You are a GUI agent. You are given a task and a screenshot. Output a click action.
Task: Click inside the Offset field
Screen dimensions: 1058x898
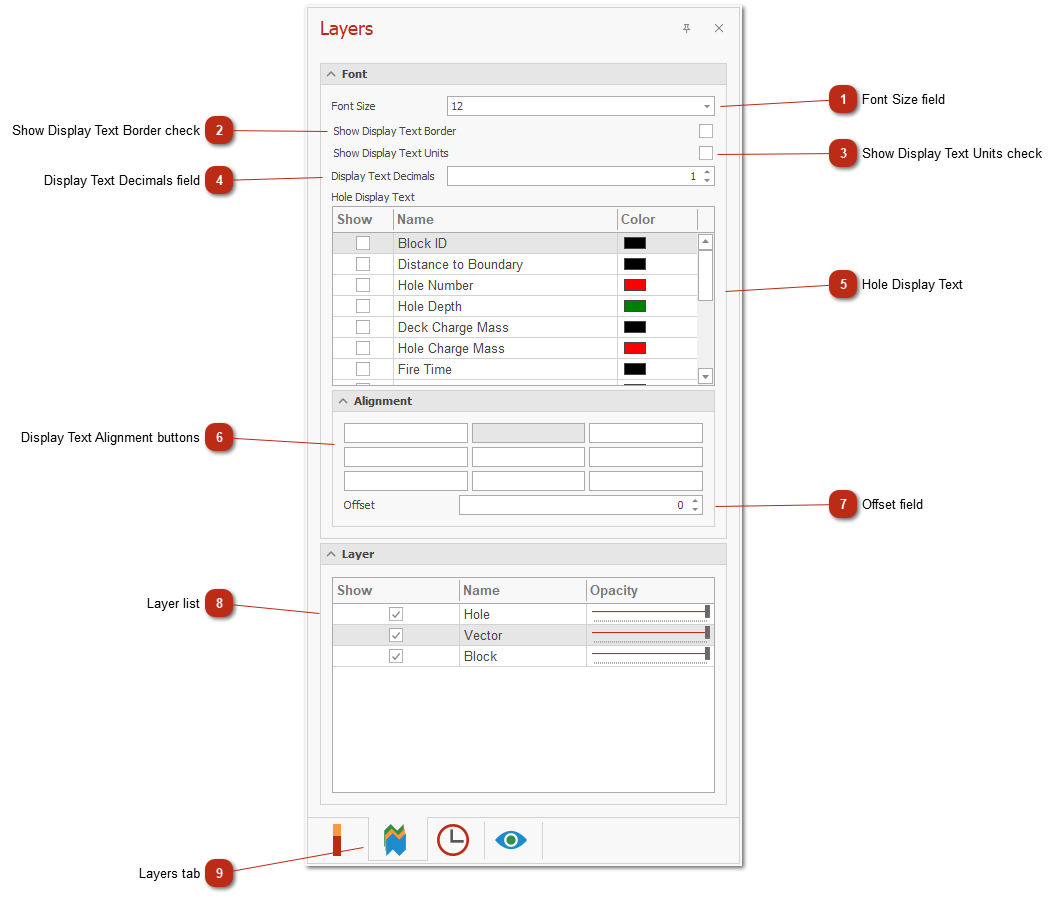click(x=570, y=505)
